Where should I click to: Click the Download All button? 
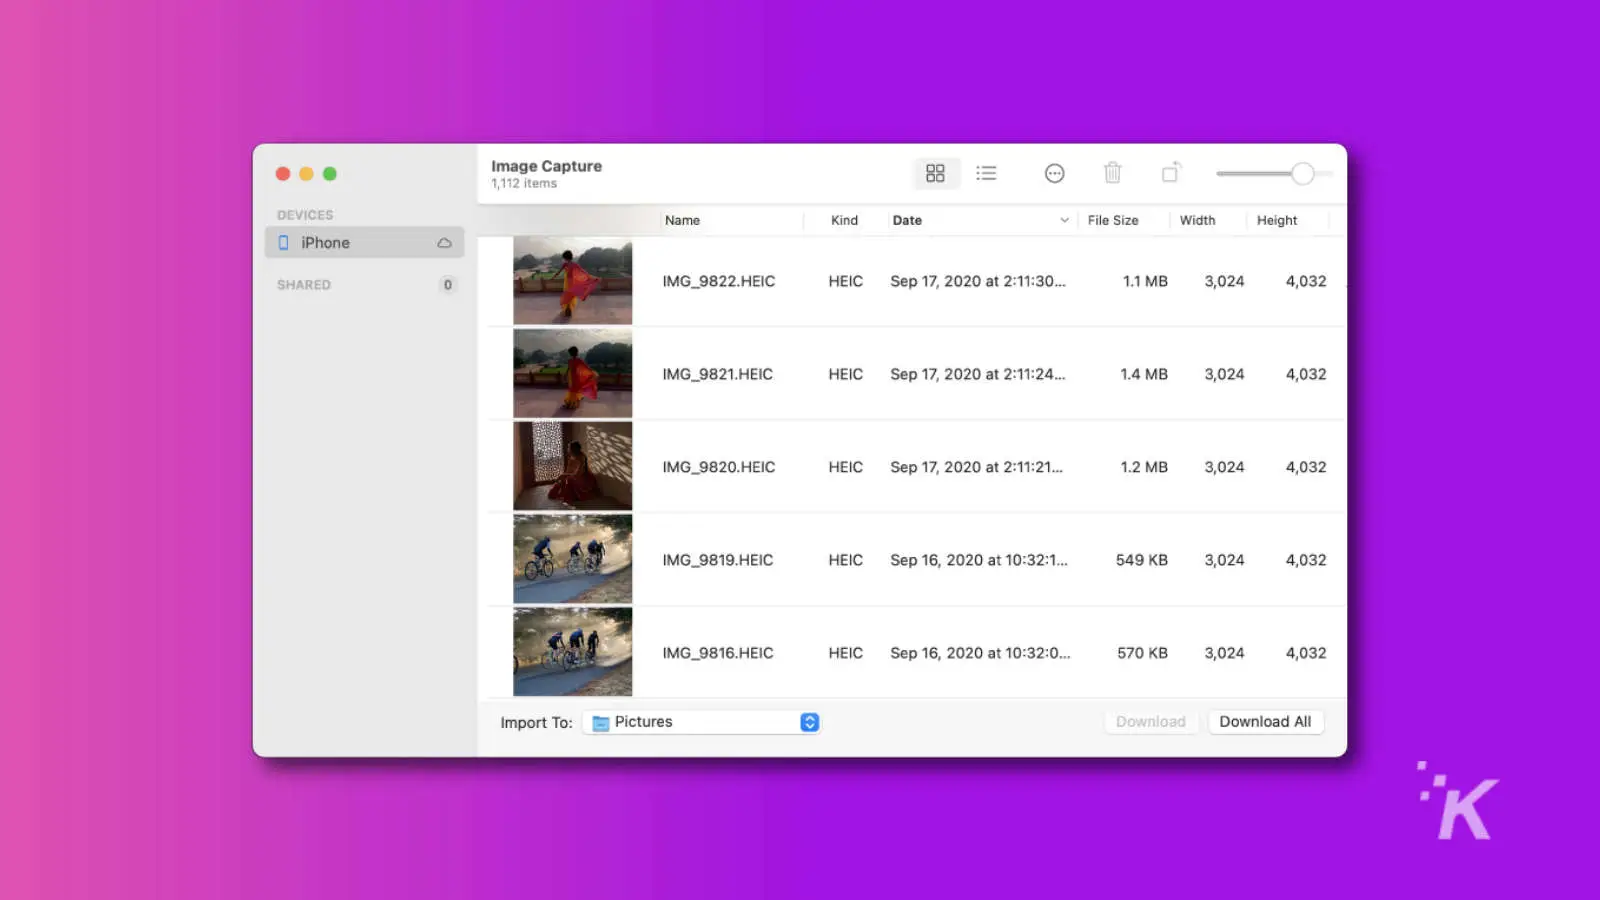[1266, 721]
